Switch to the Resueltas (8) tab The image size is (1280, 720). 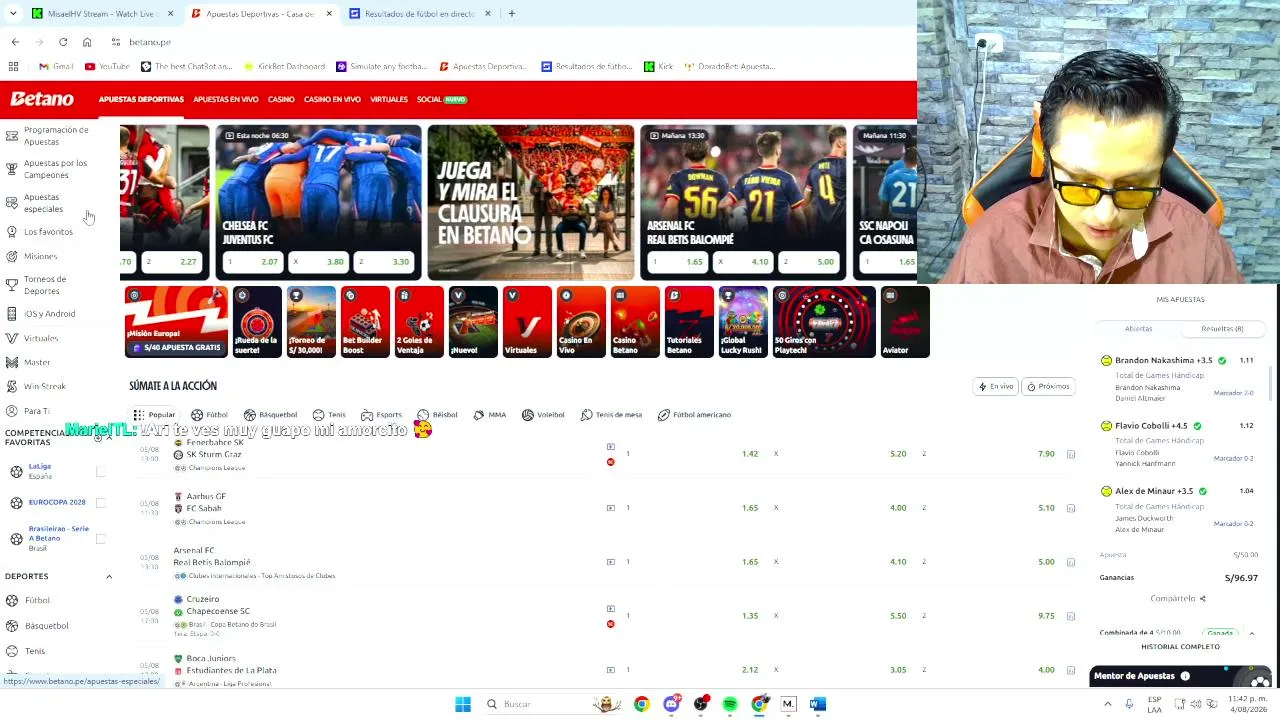point(1222,328)
